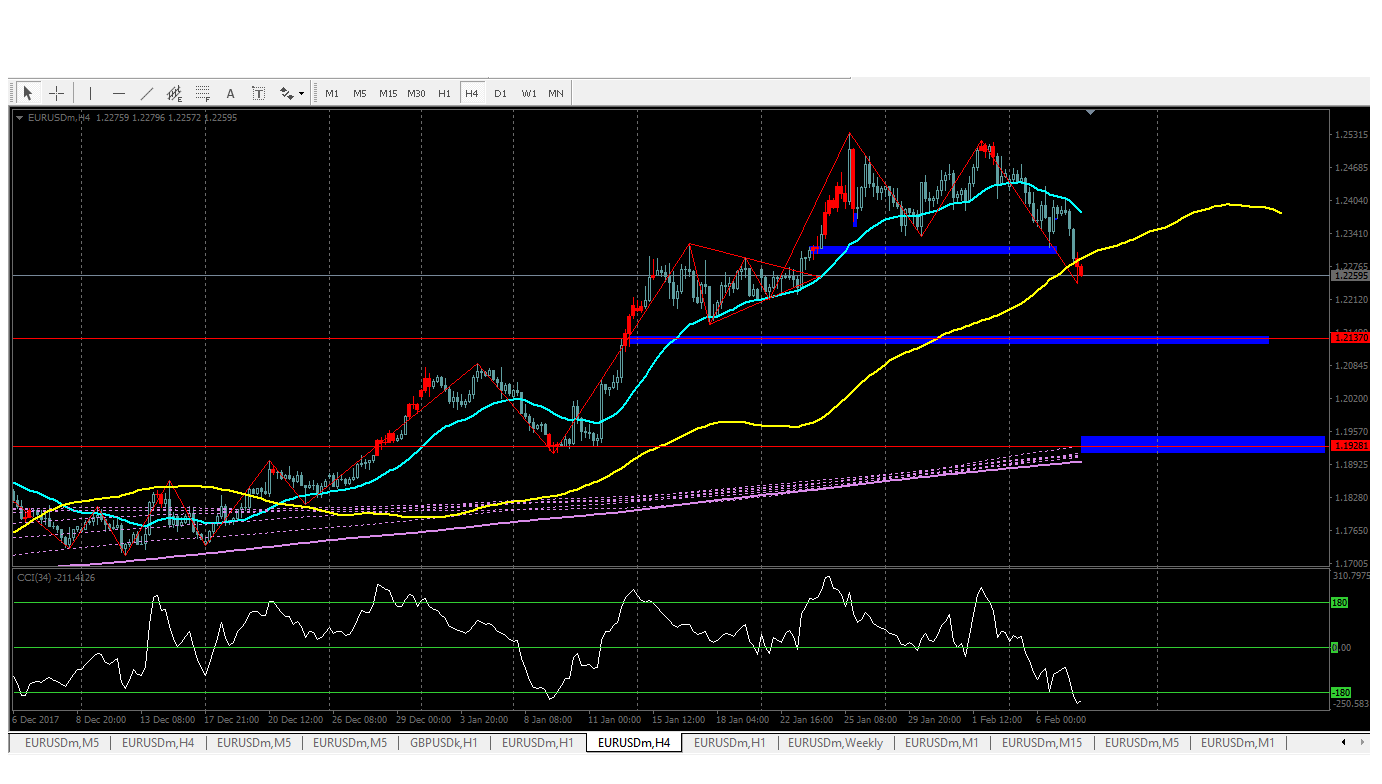The width and height of the screenshot is (1382, 784).
Task: Open the GBPUSDk,H1 chart tab
Action: tap(444, 743)
